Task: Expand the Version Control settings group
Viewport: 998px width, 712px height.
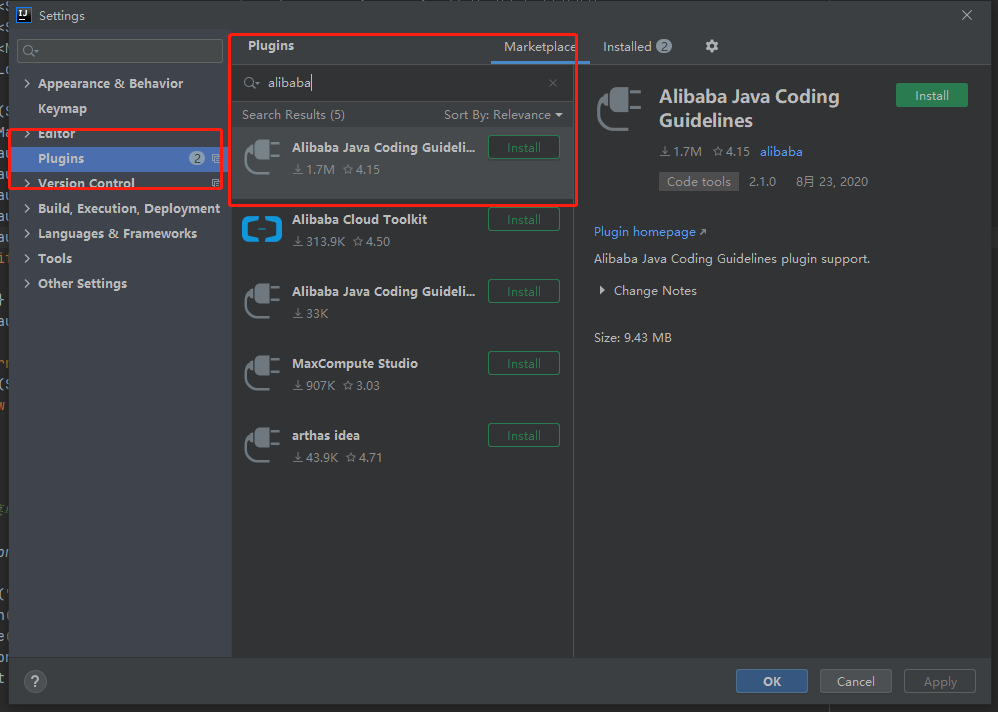Action: click(x=27, y=183)
